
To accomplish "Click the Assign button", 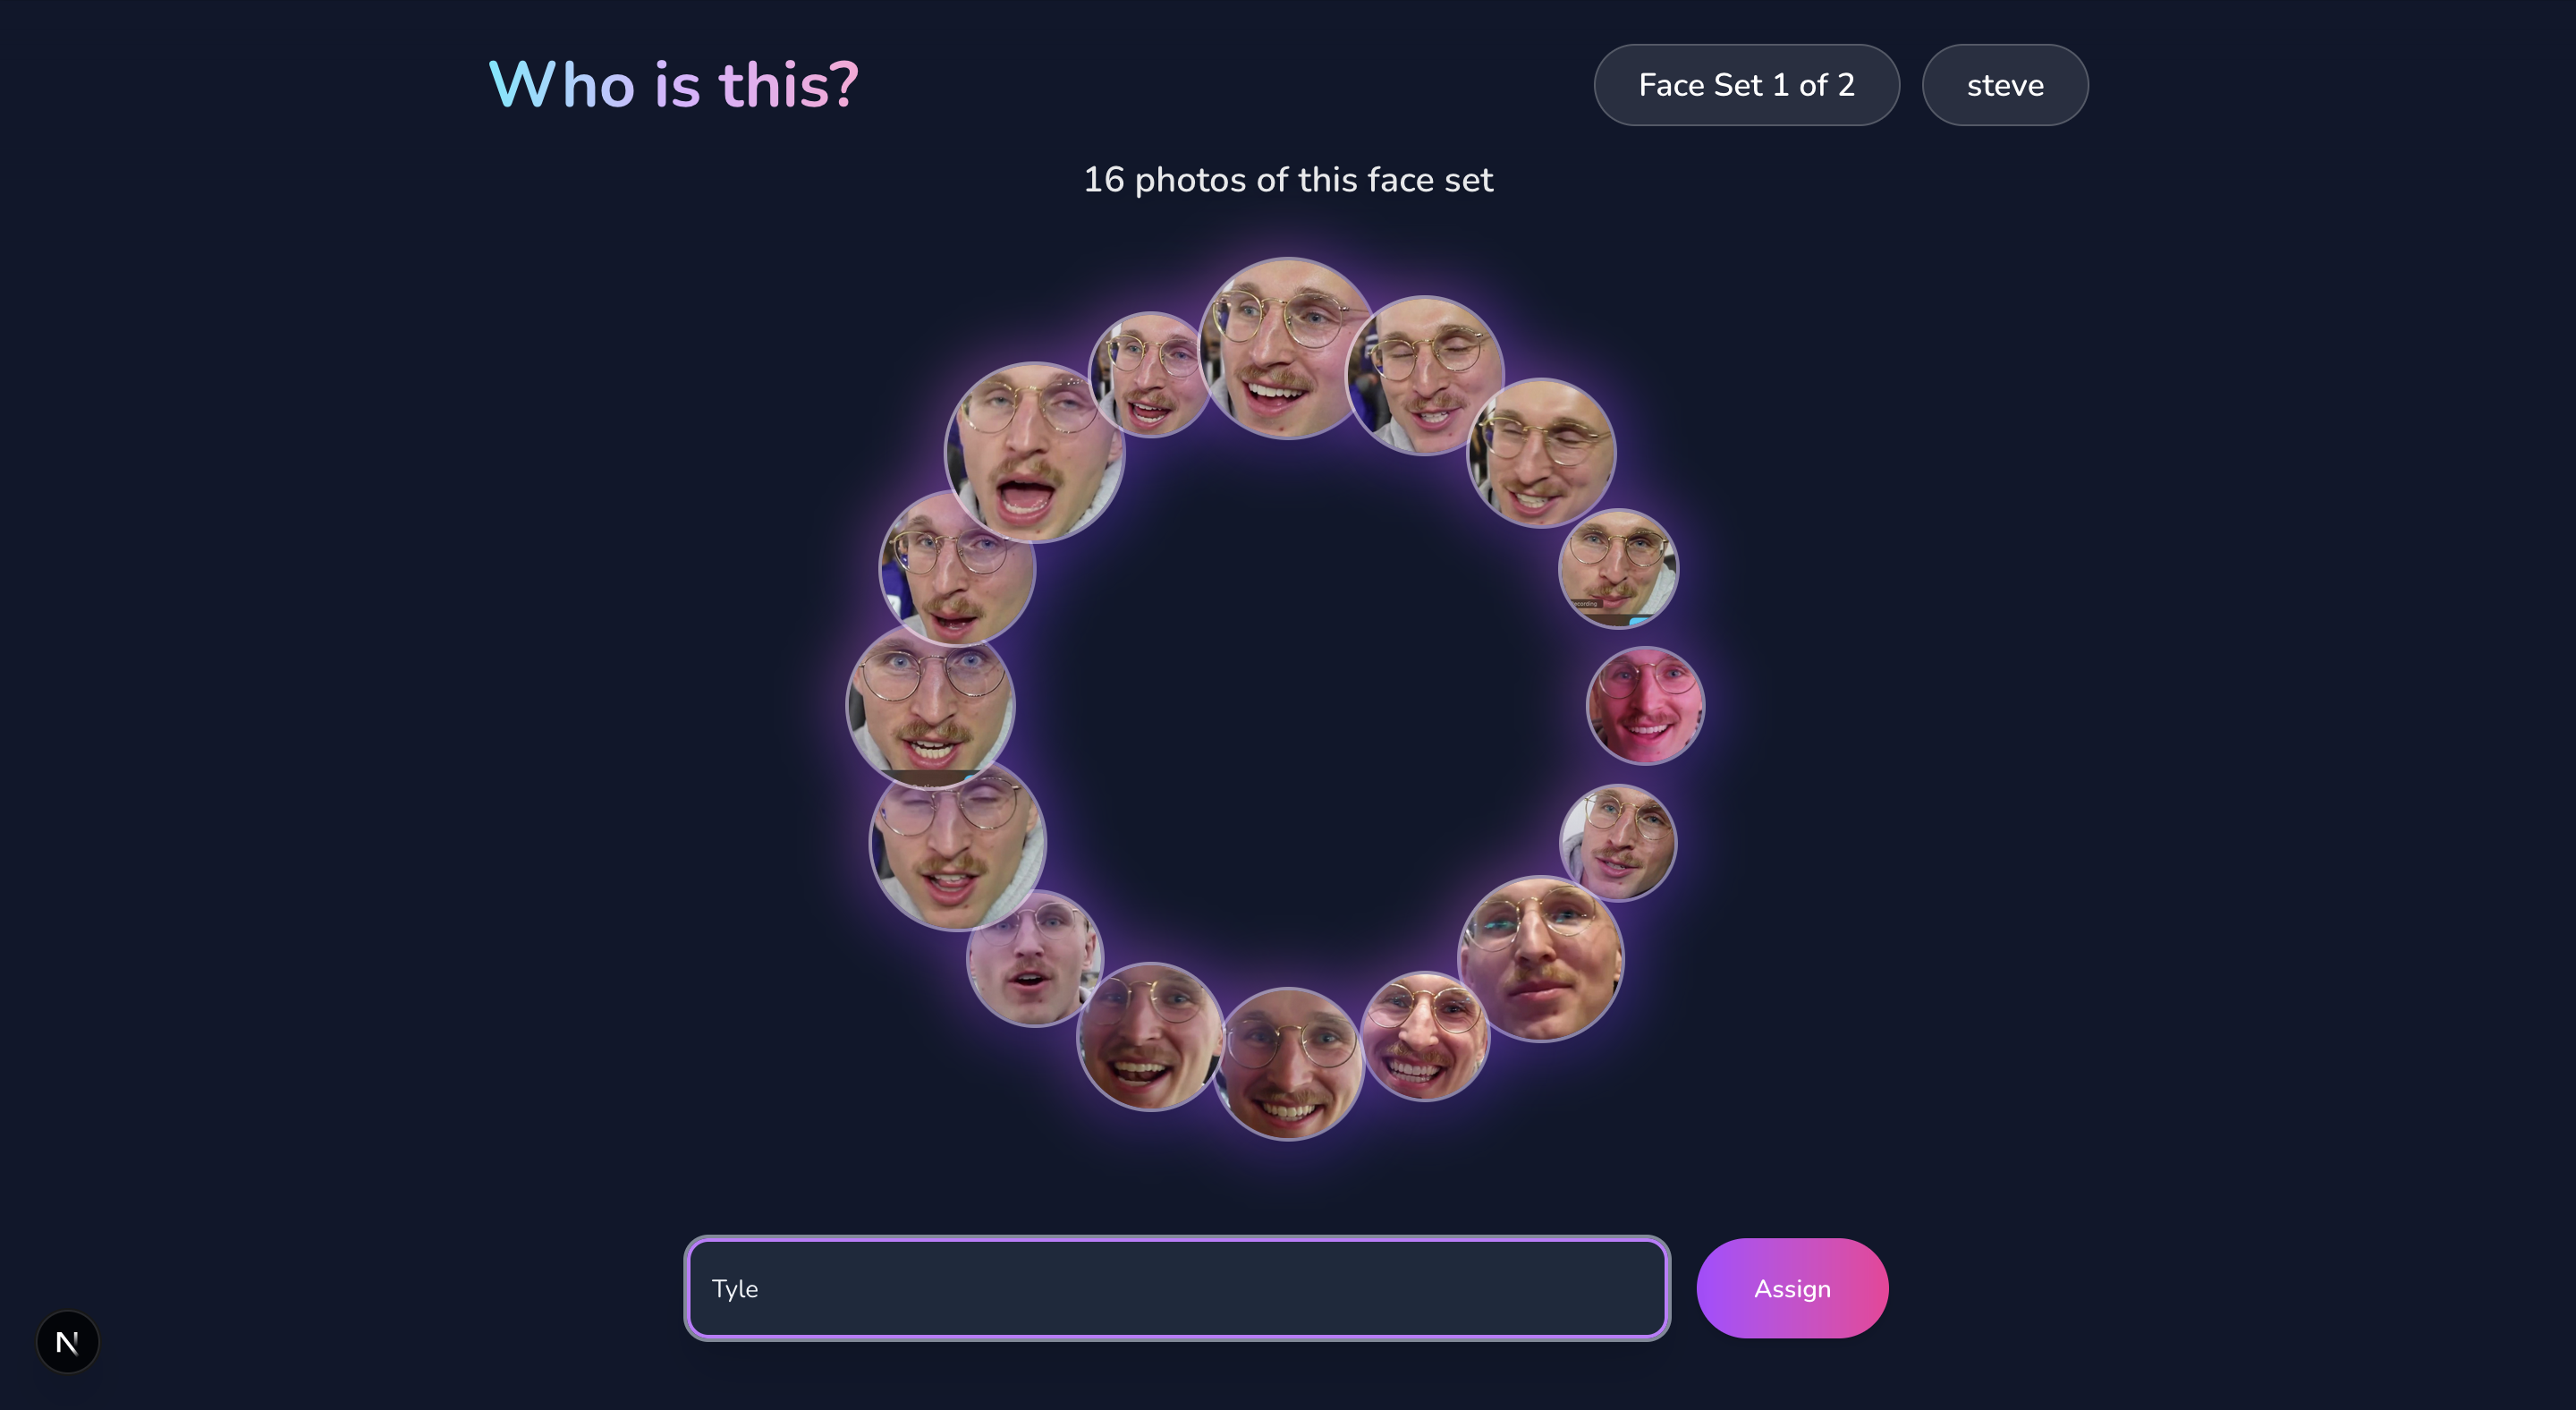I will [x=1792, y=1288].
